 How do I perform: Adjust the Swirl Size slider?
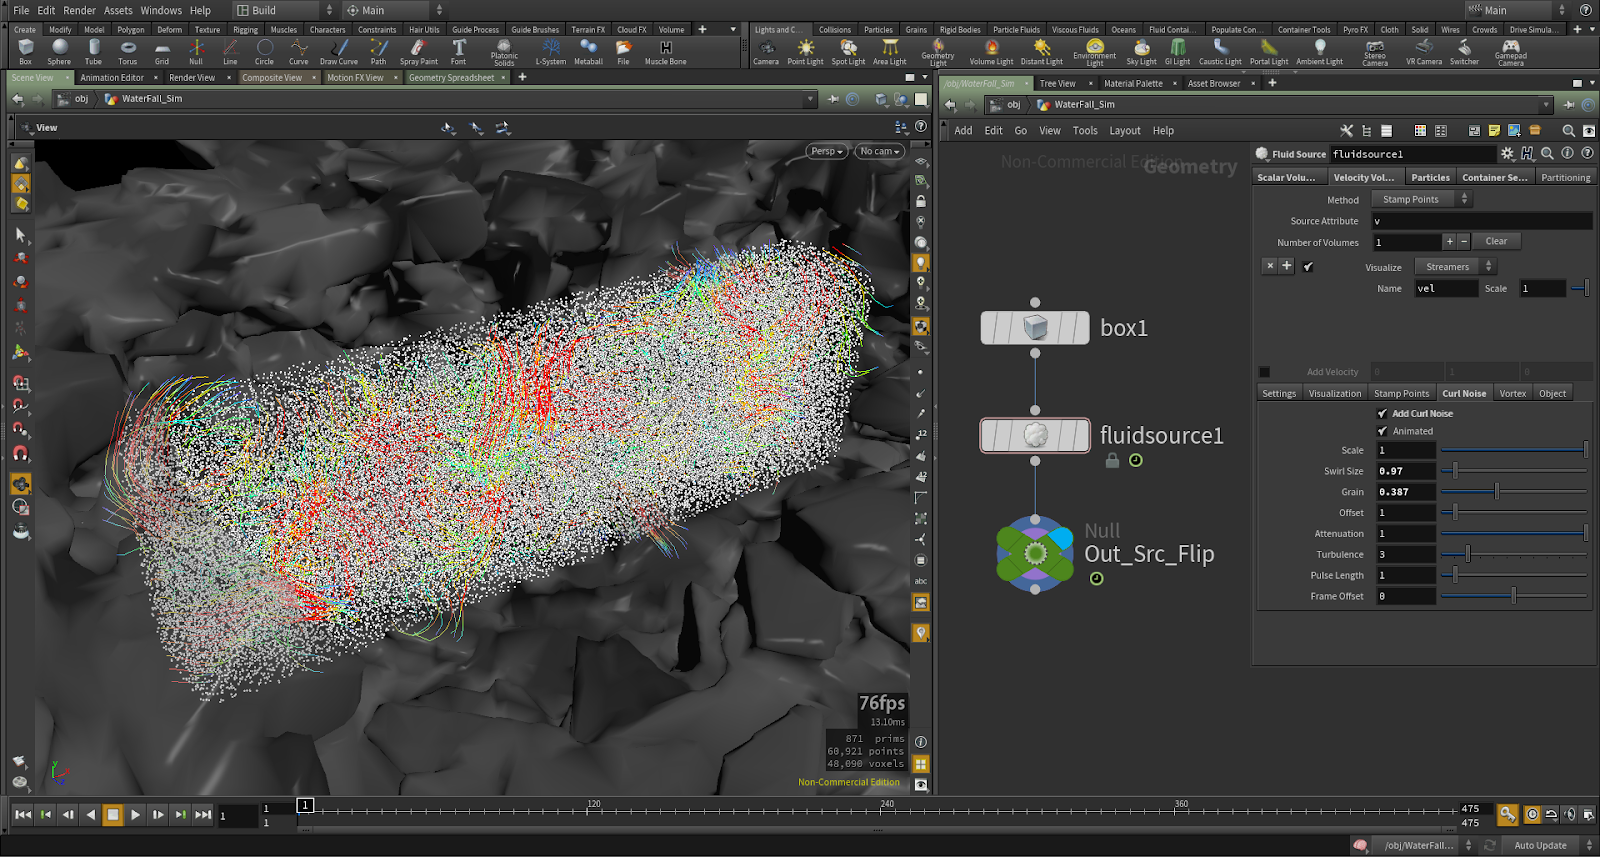click(1455, 471)
